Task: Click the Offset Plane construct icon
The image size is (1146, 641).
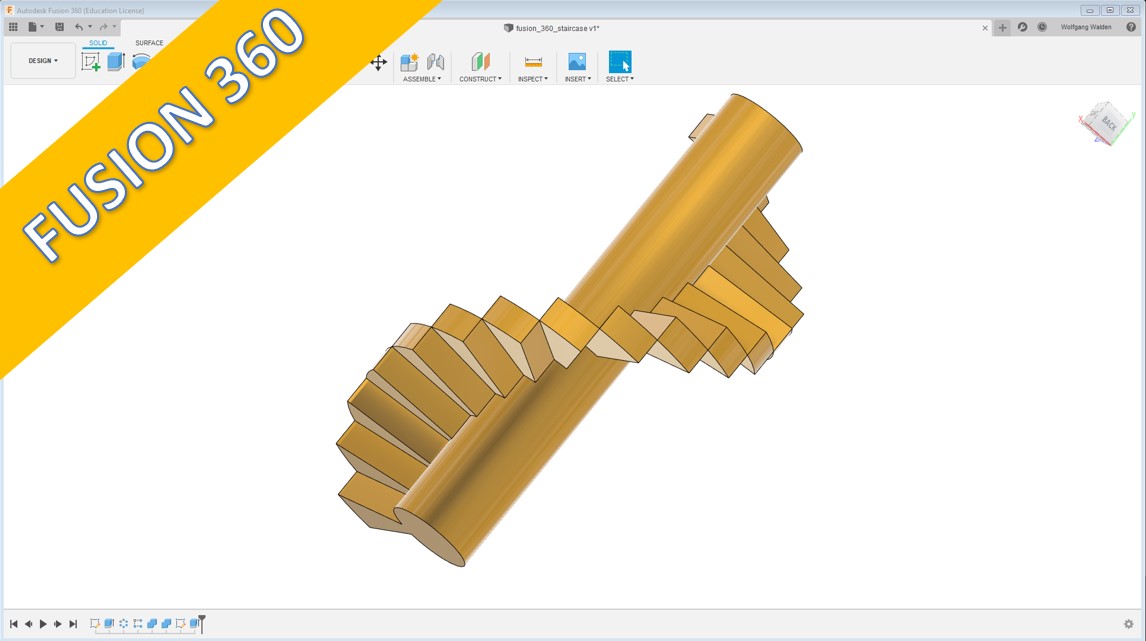Action: (480, 62)
